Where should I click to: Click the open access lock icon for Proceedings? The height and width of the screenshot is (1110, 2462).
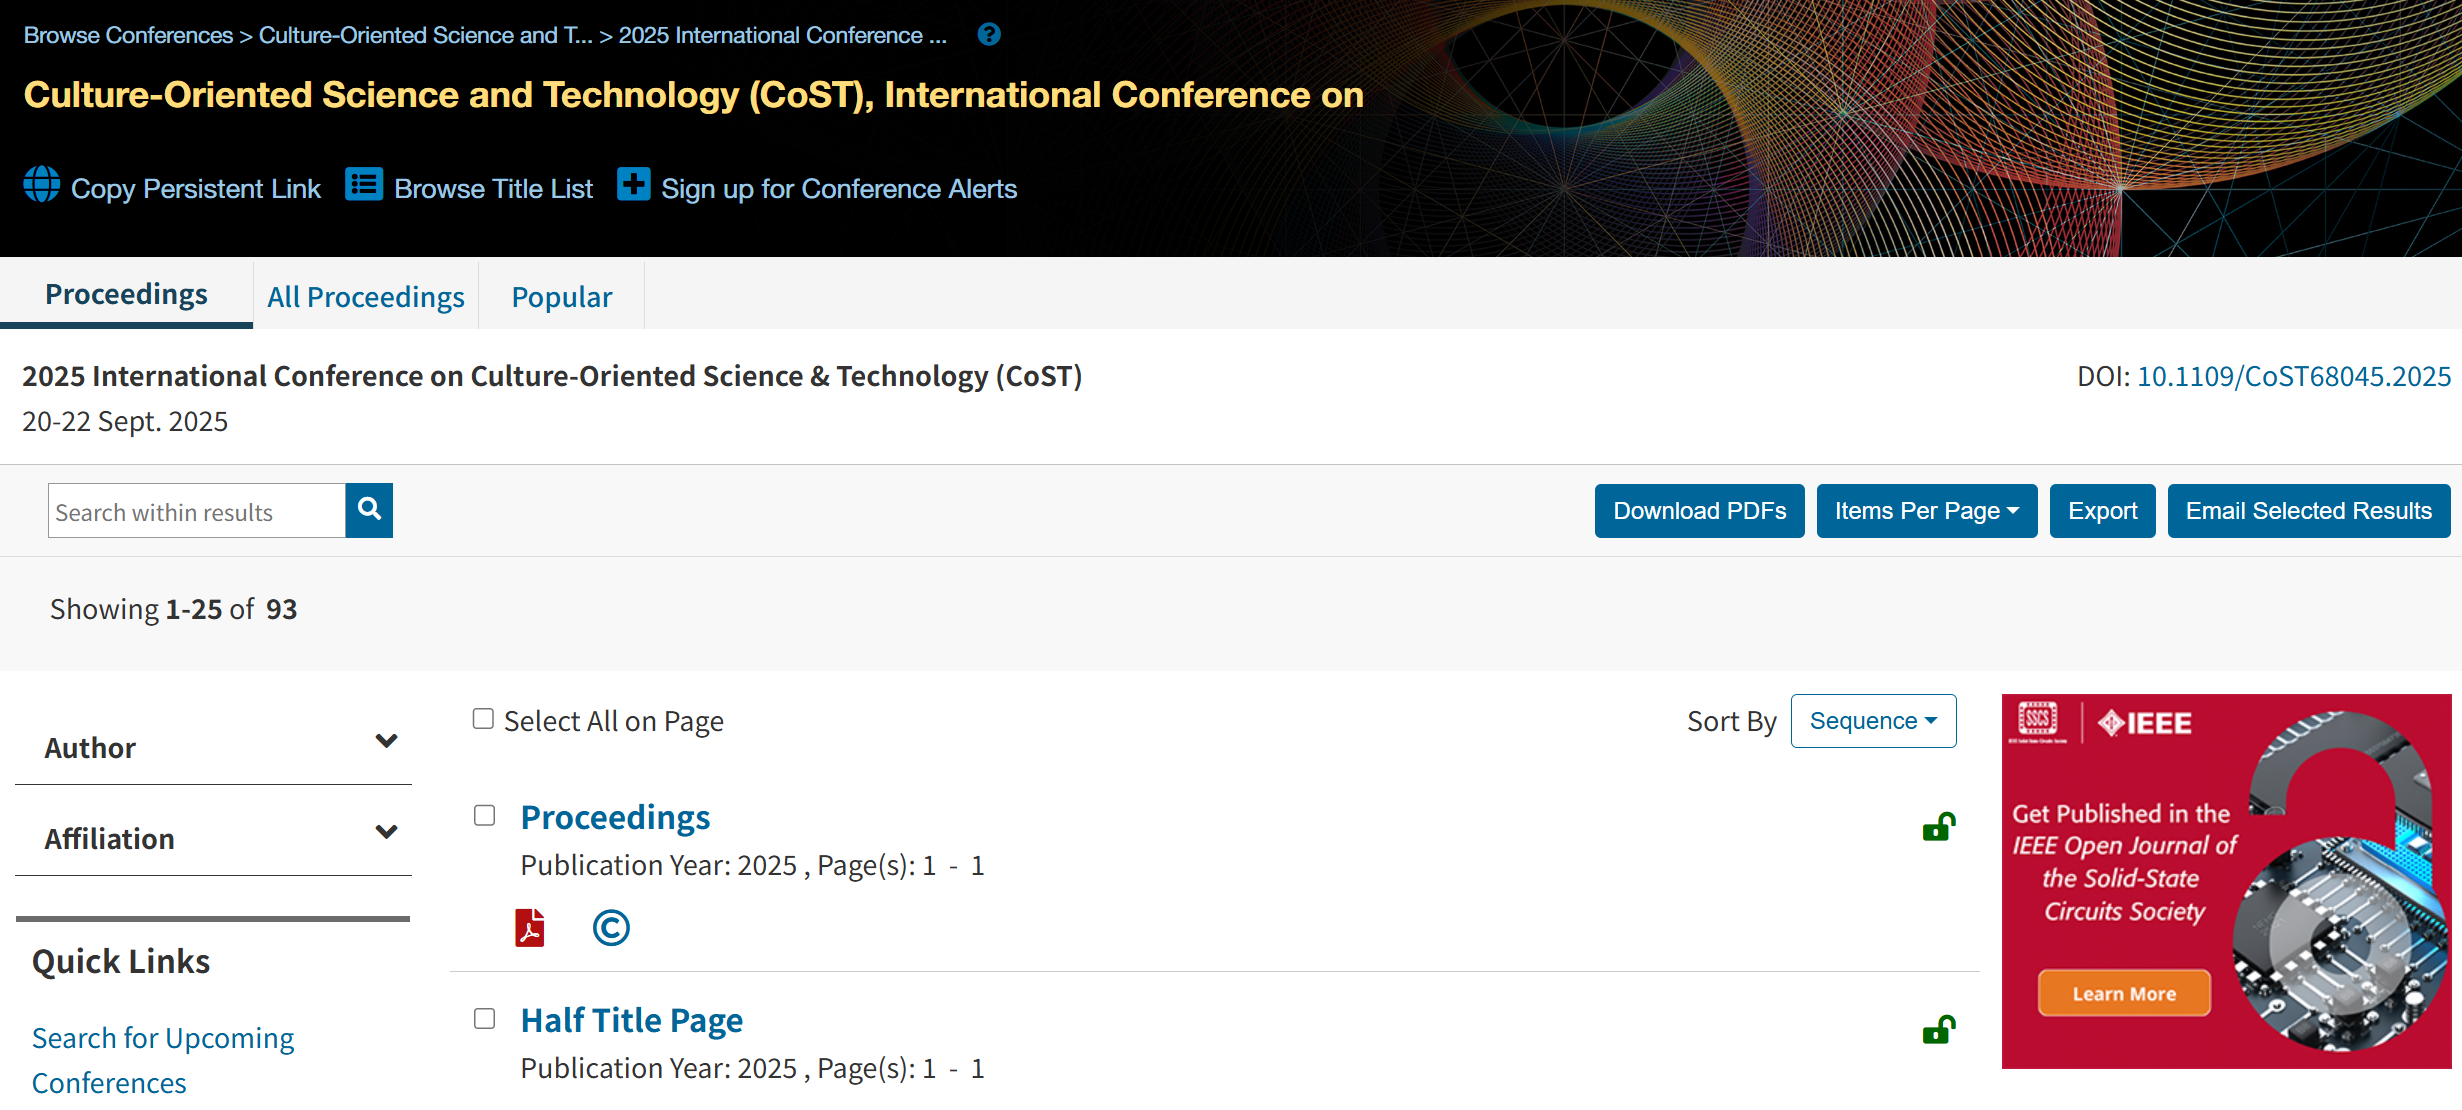[1938, 827]
